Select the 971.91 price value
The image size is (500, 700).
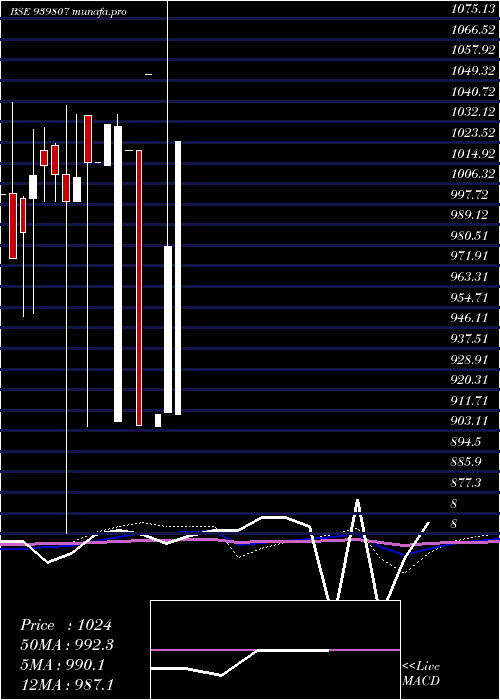(x=470, y=256)
